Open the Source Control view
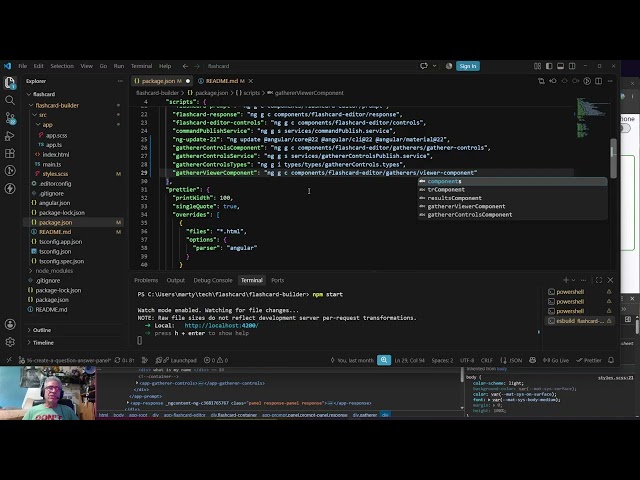Viewport: 640px width, 480px height. [10, 118]
